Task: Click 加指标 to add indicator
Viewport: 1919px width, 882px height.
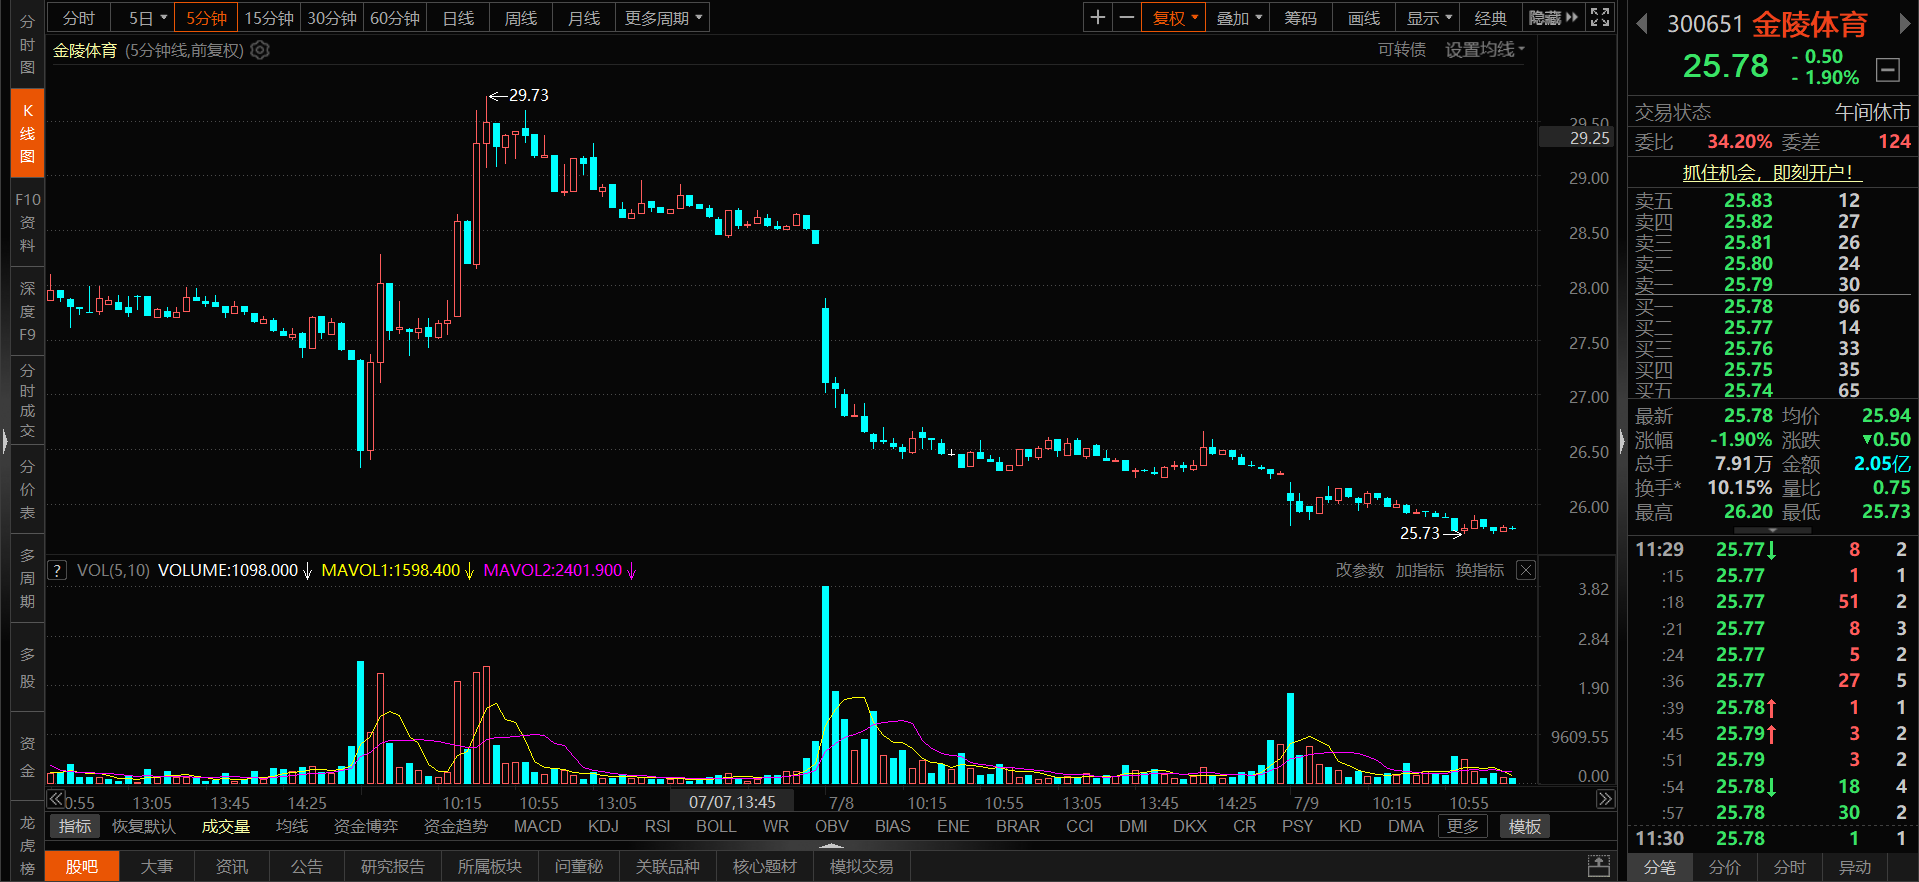Action: click(x=1420, y=570)
